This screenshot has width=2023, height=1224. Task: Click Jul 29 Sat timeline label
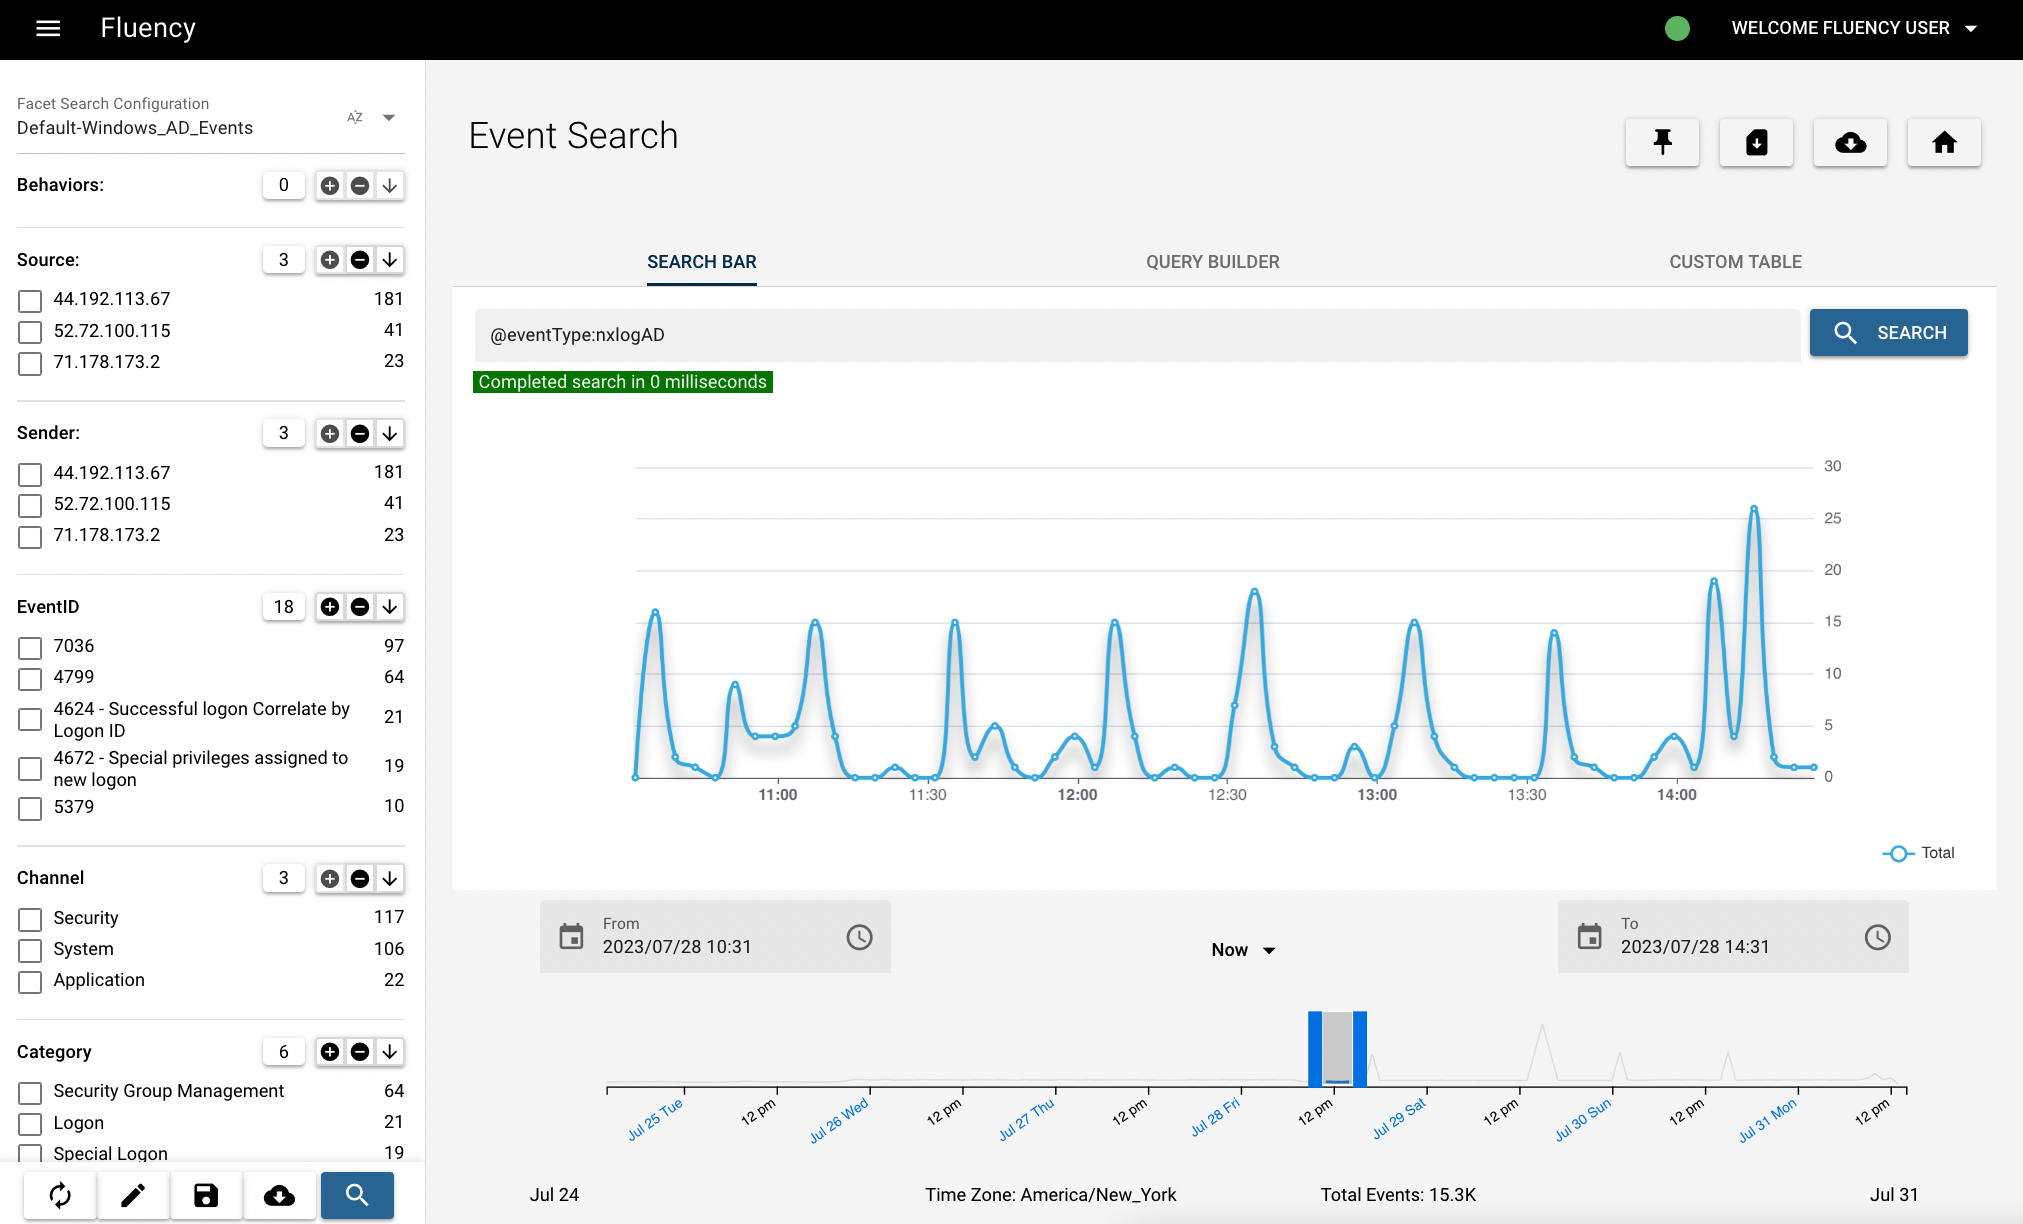pos(1398,1119)
